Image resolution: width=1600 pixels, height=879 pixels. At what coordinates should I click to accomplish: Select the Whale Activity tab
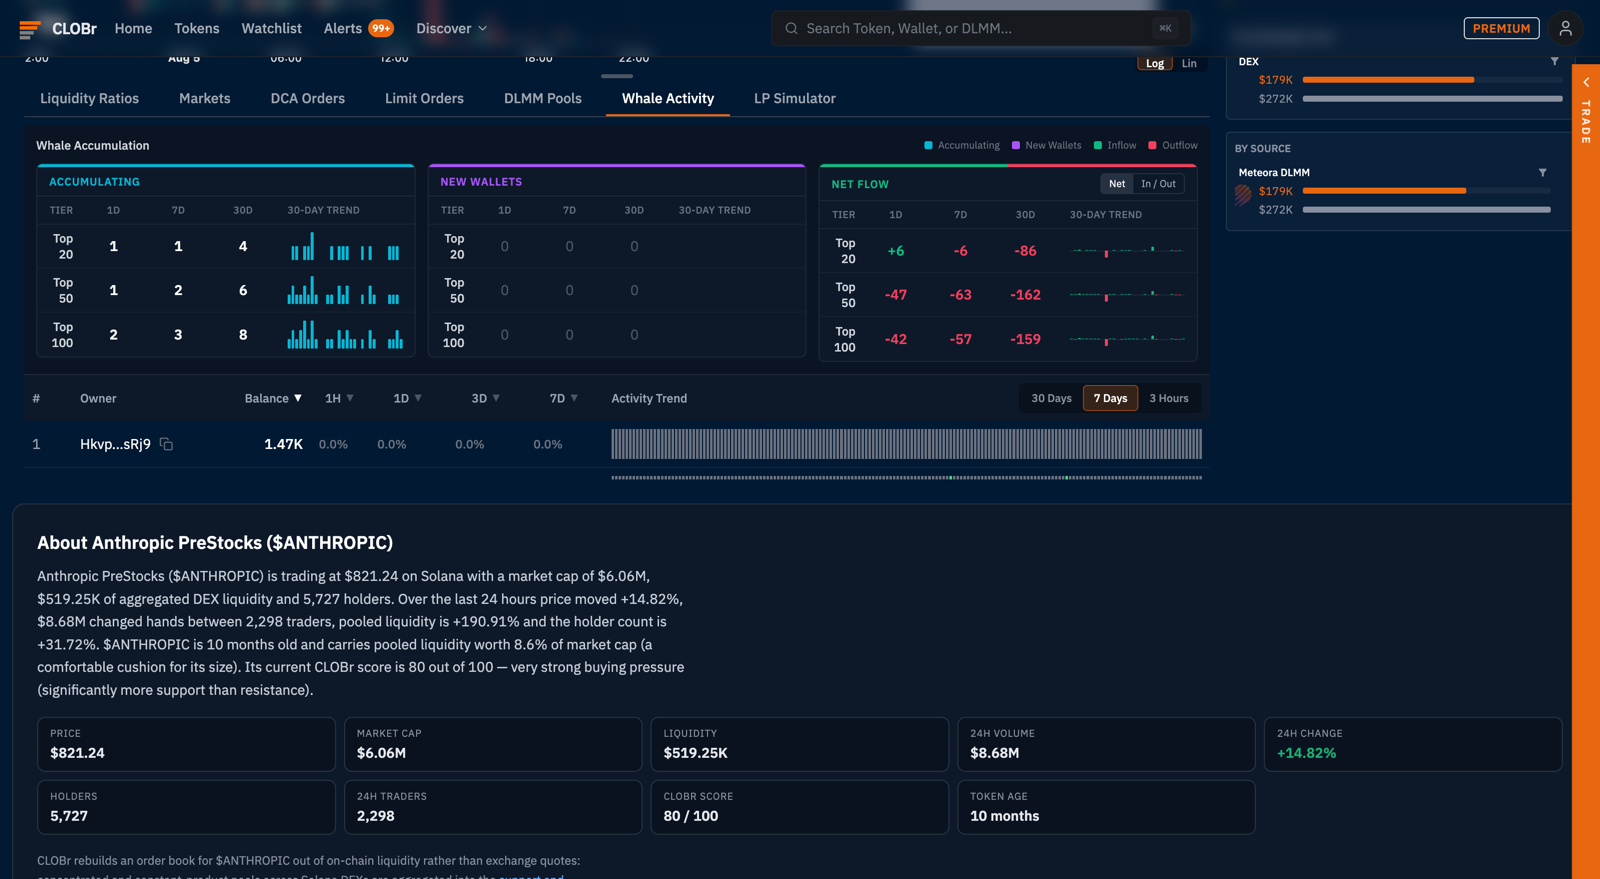668,98
